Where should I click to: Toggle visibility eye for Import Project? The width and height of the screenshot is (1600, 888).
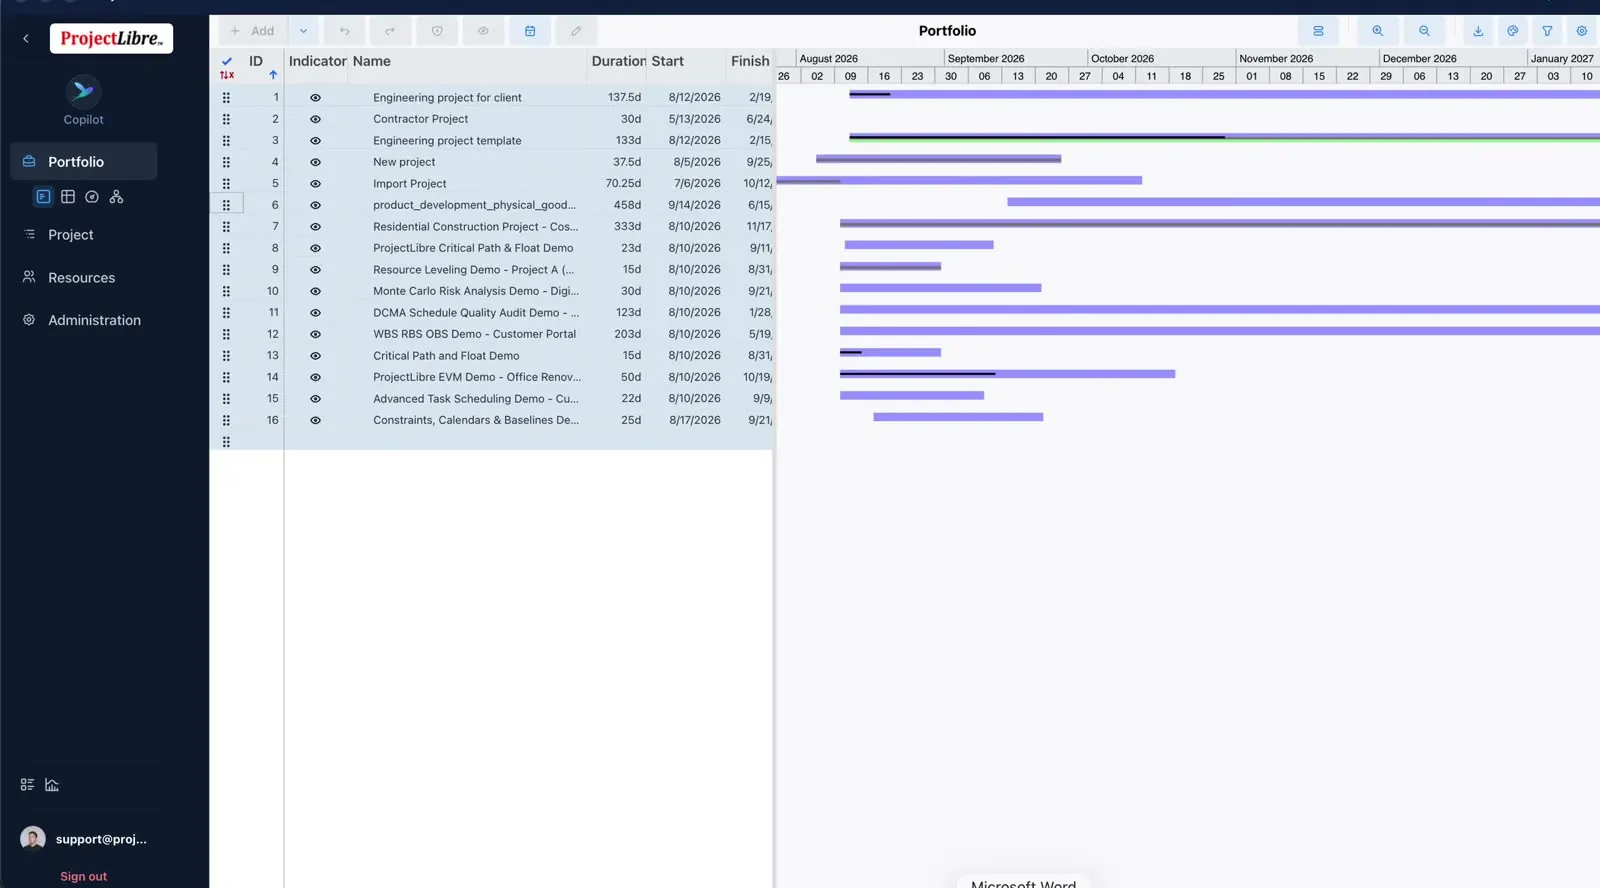pyautogui.click(x=315, y=184)
